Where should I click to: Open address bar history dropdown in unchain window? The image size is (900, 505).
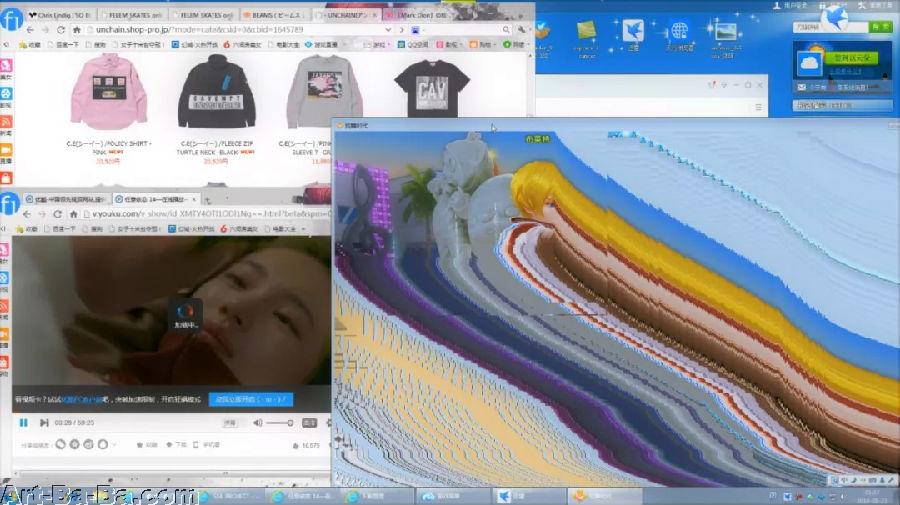pyautogui.click(x=388, y=29)
